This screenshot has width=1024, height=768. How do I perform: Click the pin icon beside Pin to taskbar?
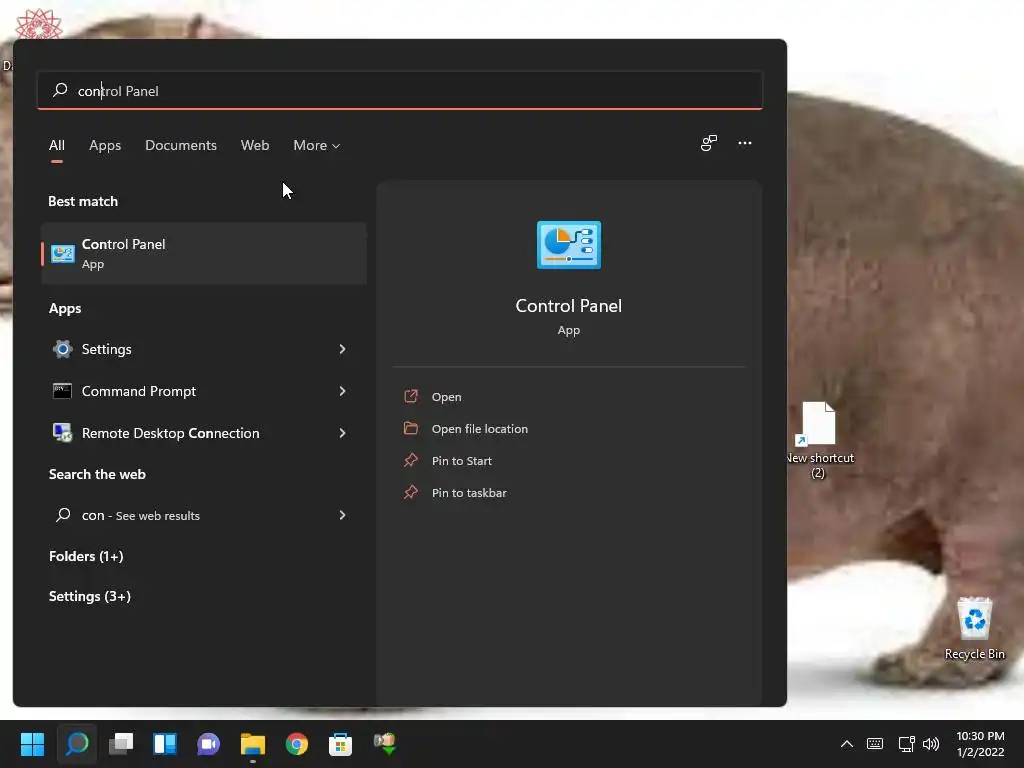coord(411,492)
